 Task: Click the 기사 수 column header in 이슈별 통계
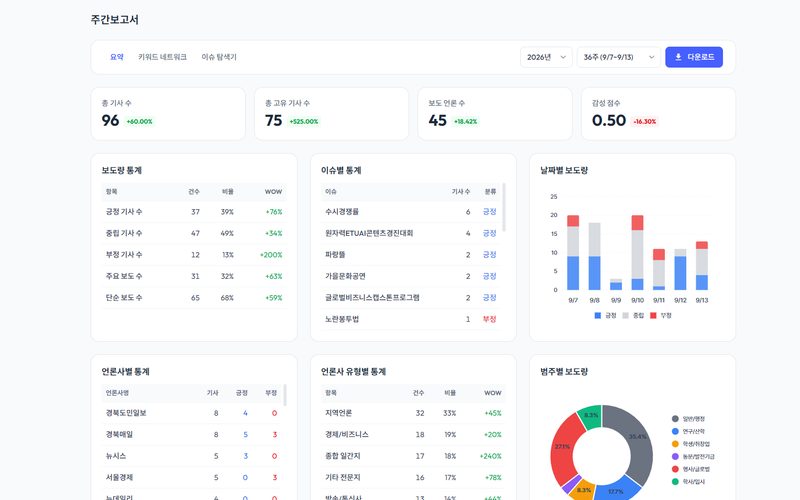pos(461,192)
